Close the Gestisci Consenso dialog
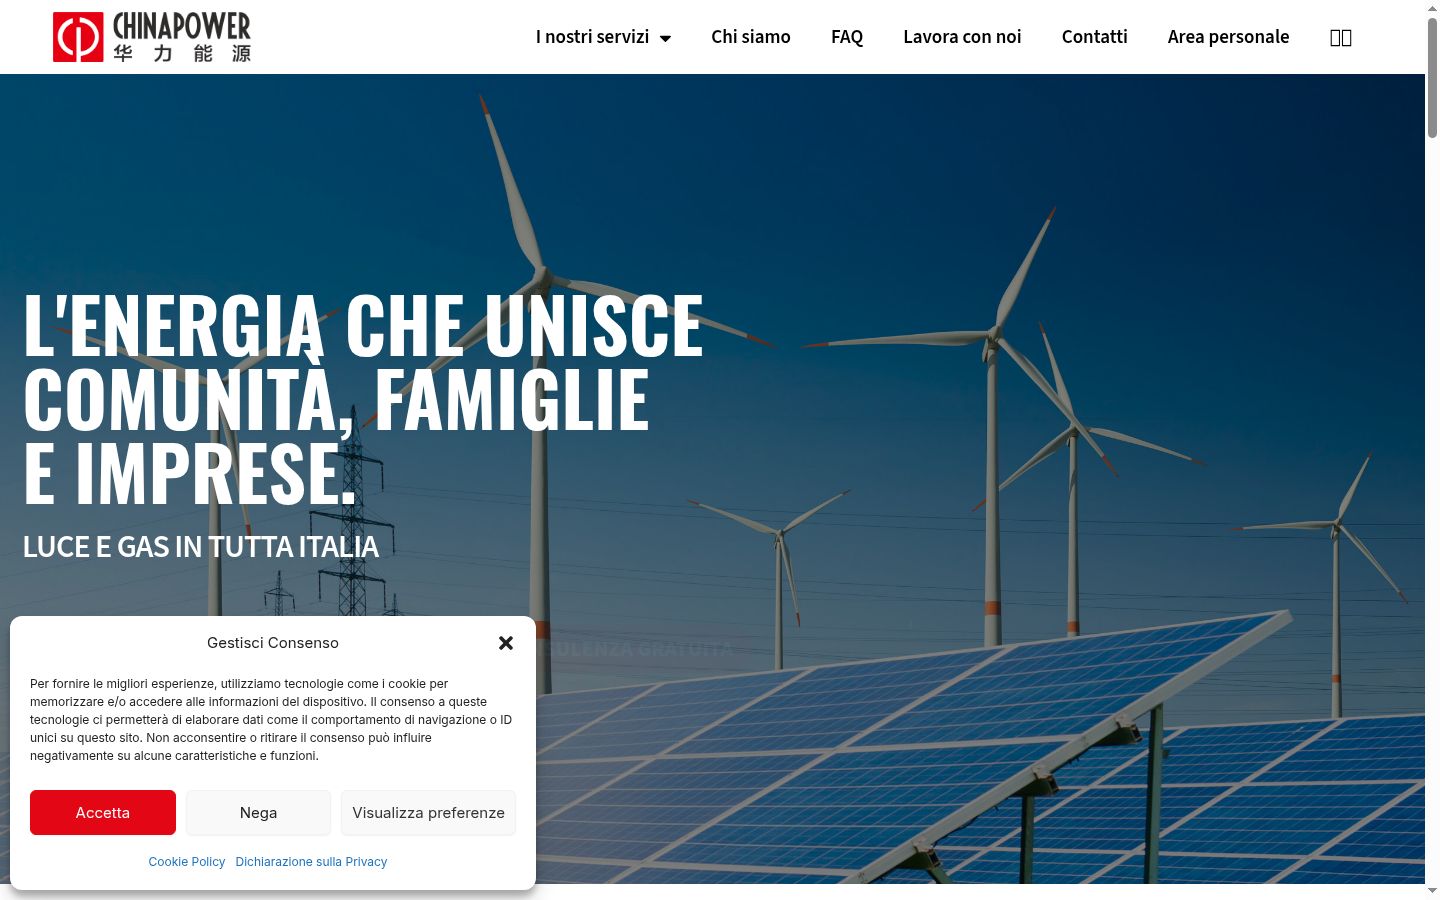Viewport: 1440px width, 900px height. point(506,643)
